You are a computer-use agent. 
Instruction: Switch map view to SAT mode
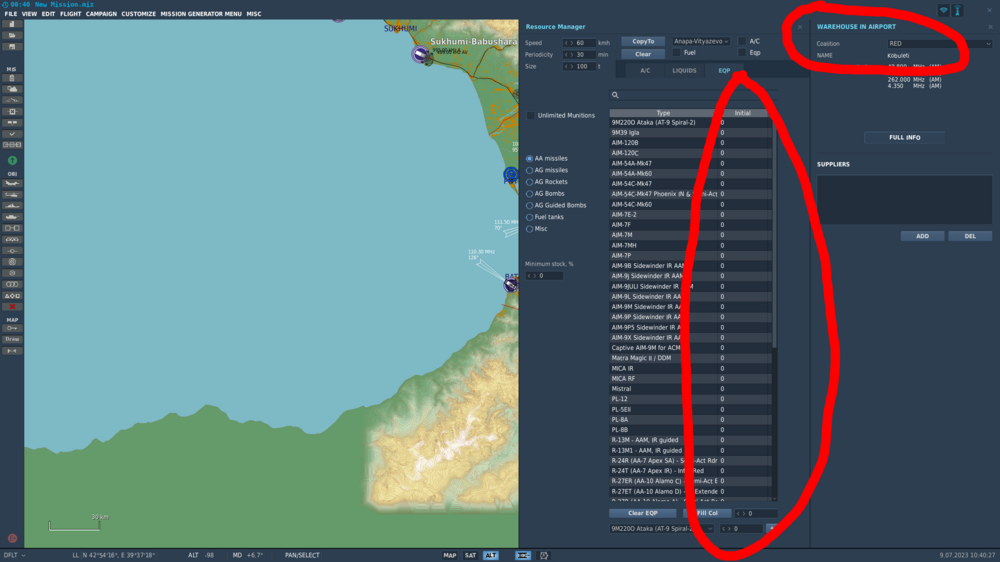click(x=470, y=556)
